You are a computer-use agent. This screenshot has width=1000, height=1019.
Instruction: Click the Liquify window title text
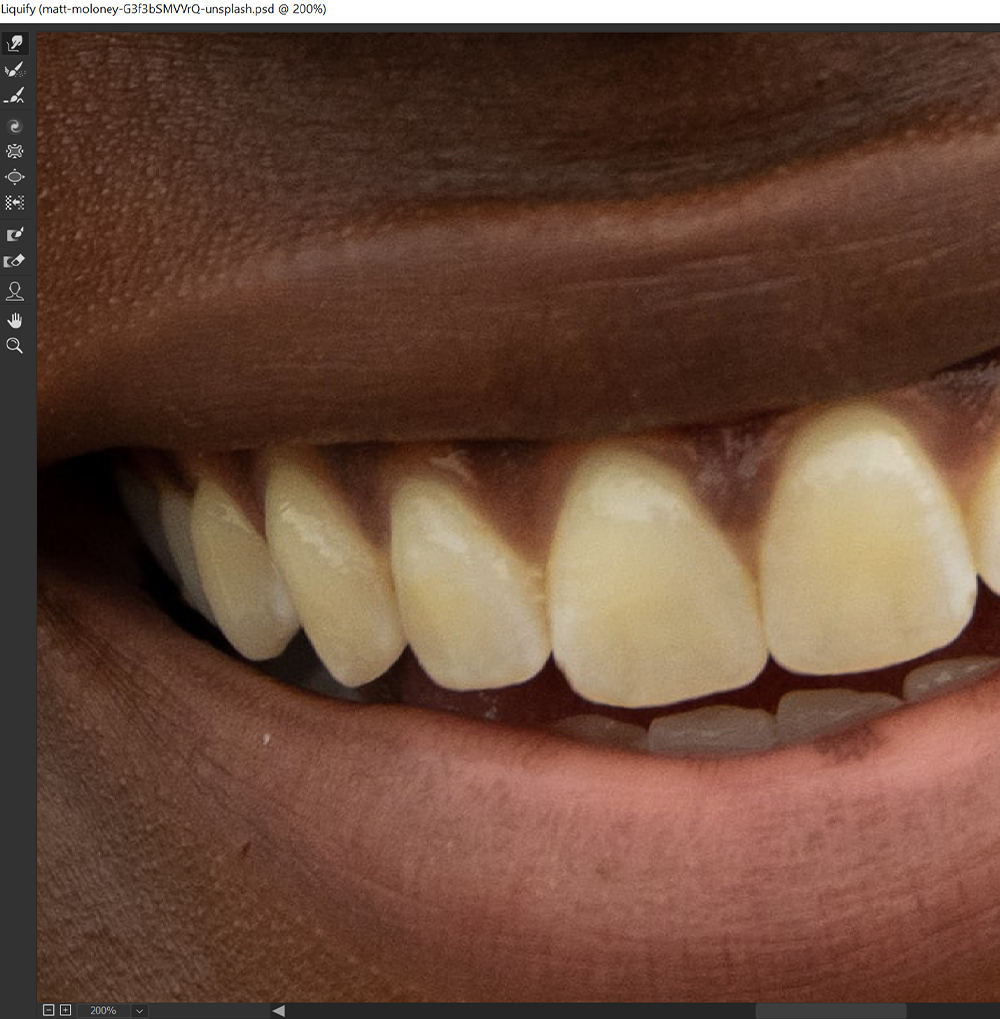[x=163, y=9]
